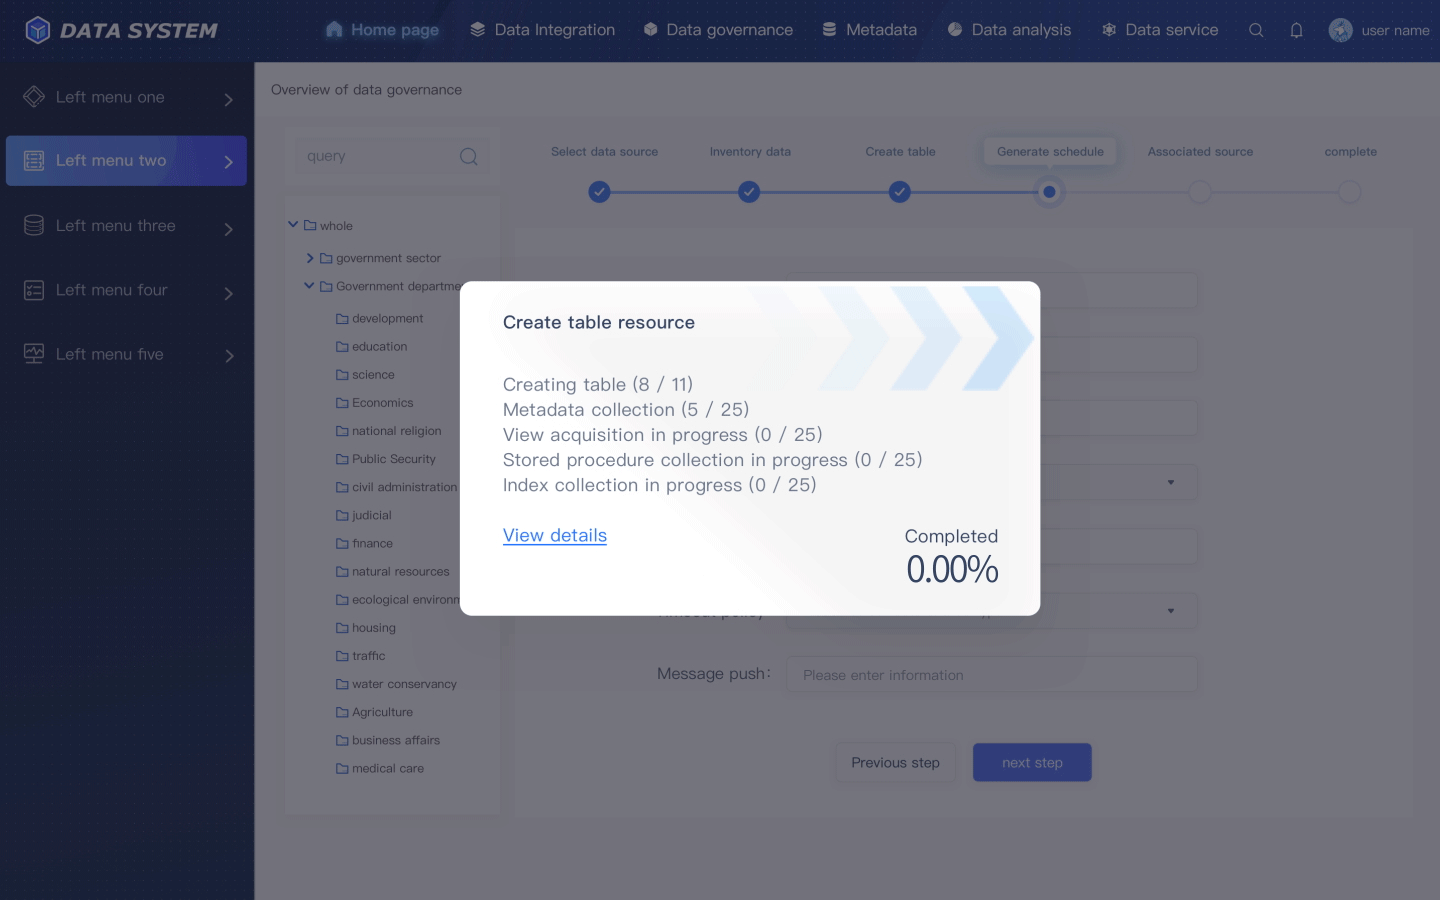Open View details link in dialog

(555, 535)
